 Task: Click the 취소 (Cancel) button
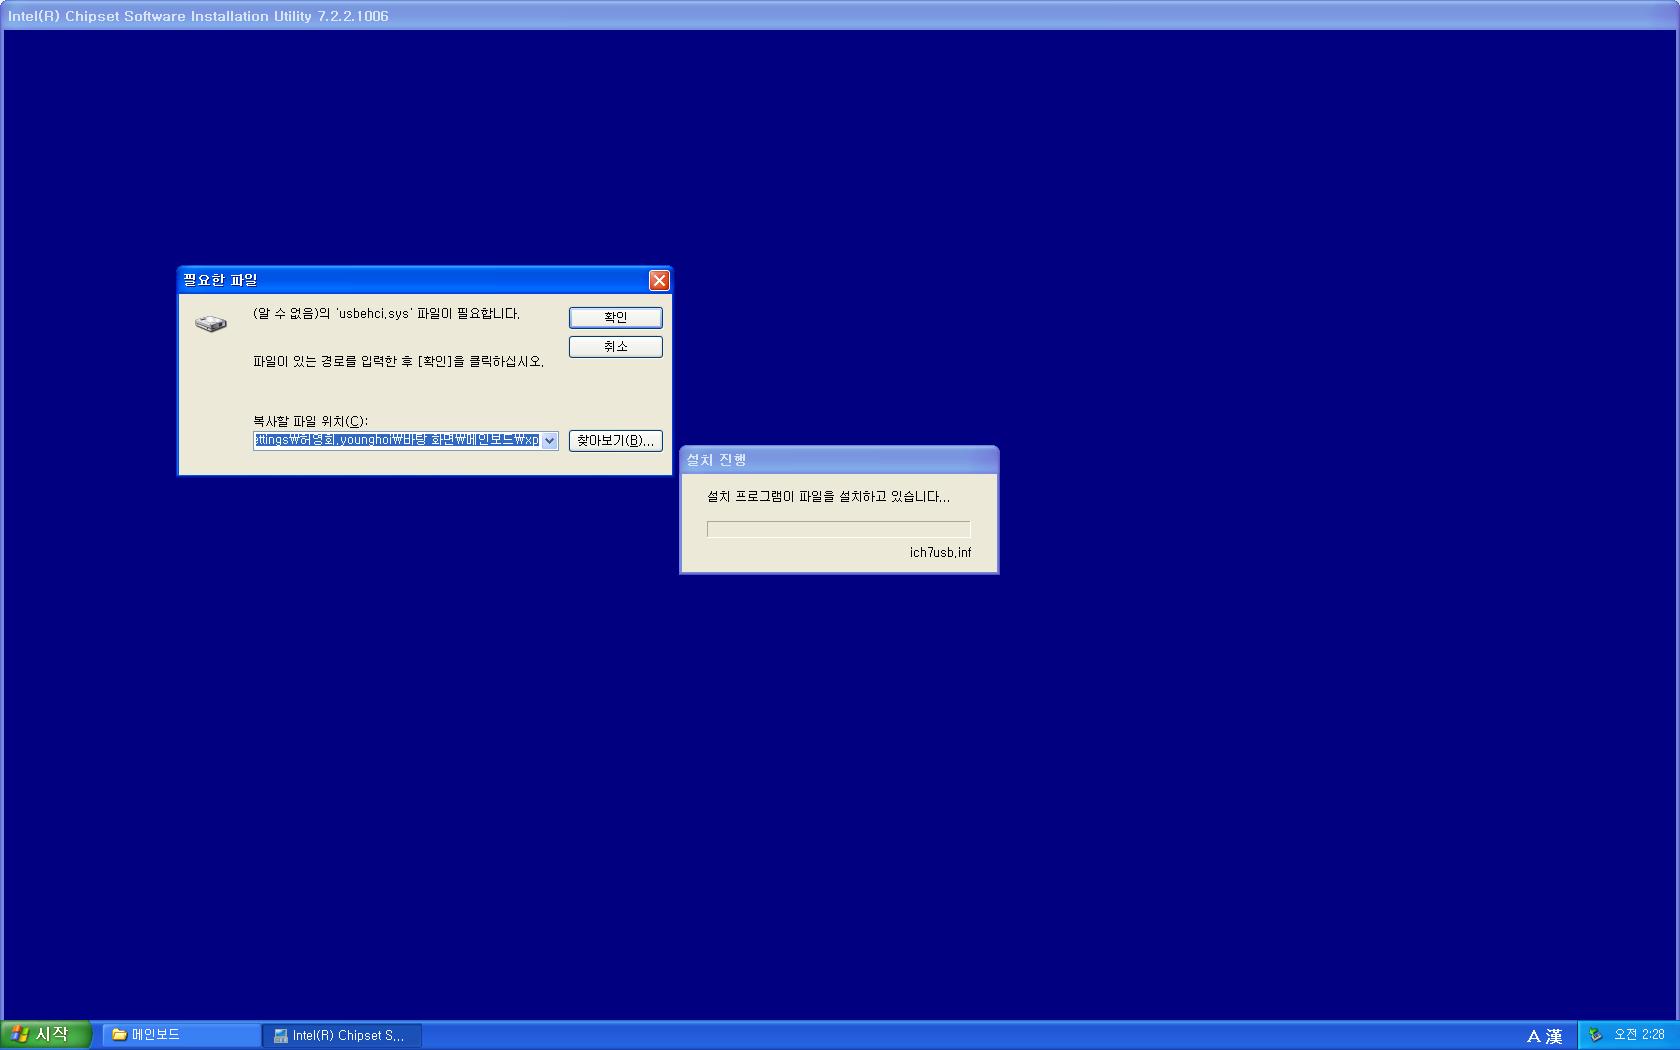615,346
